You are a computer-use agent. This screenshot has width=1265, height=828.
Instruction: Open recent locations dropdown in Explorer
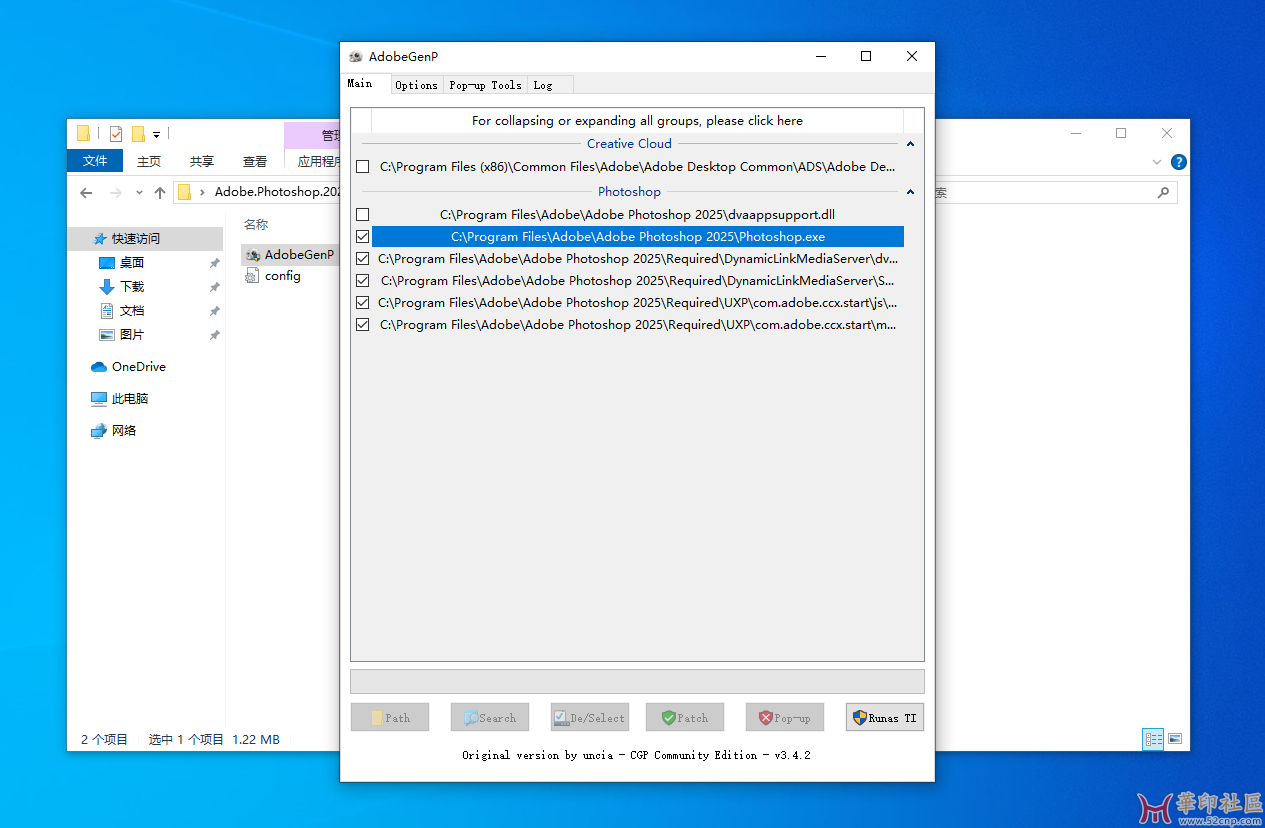(139, 193)
